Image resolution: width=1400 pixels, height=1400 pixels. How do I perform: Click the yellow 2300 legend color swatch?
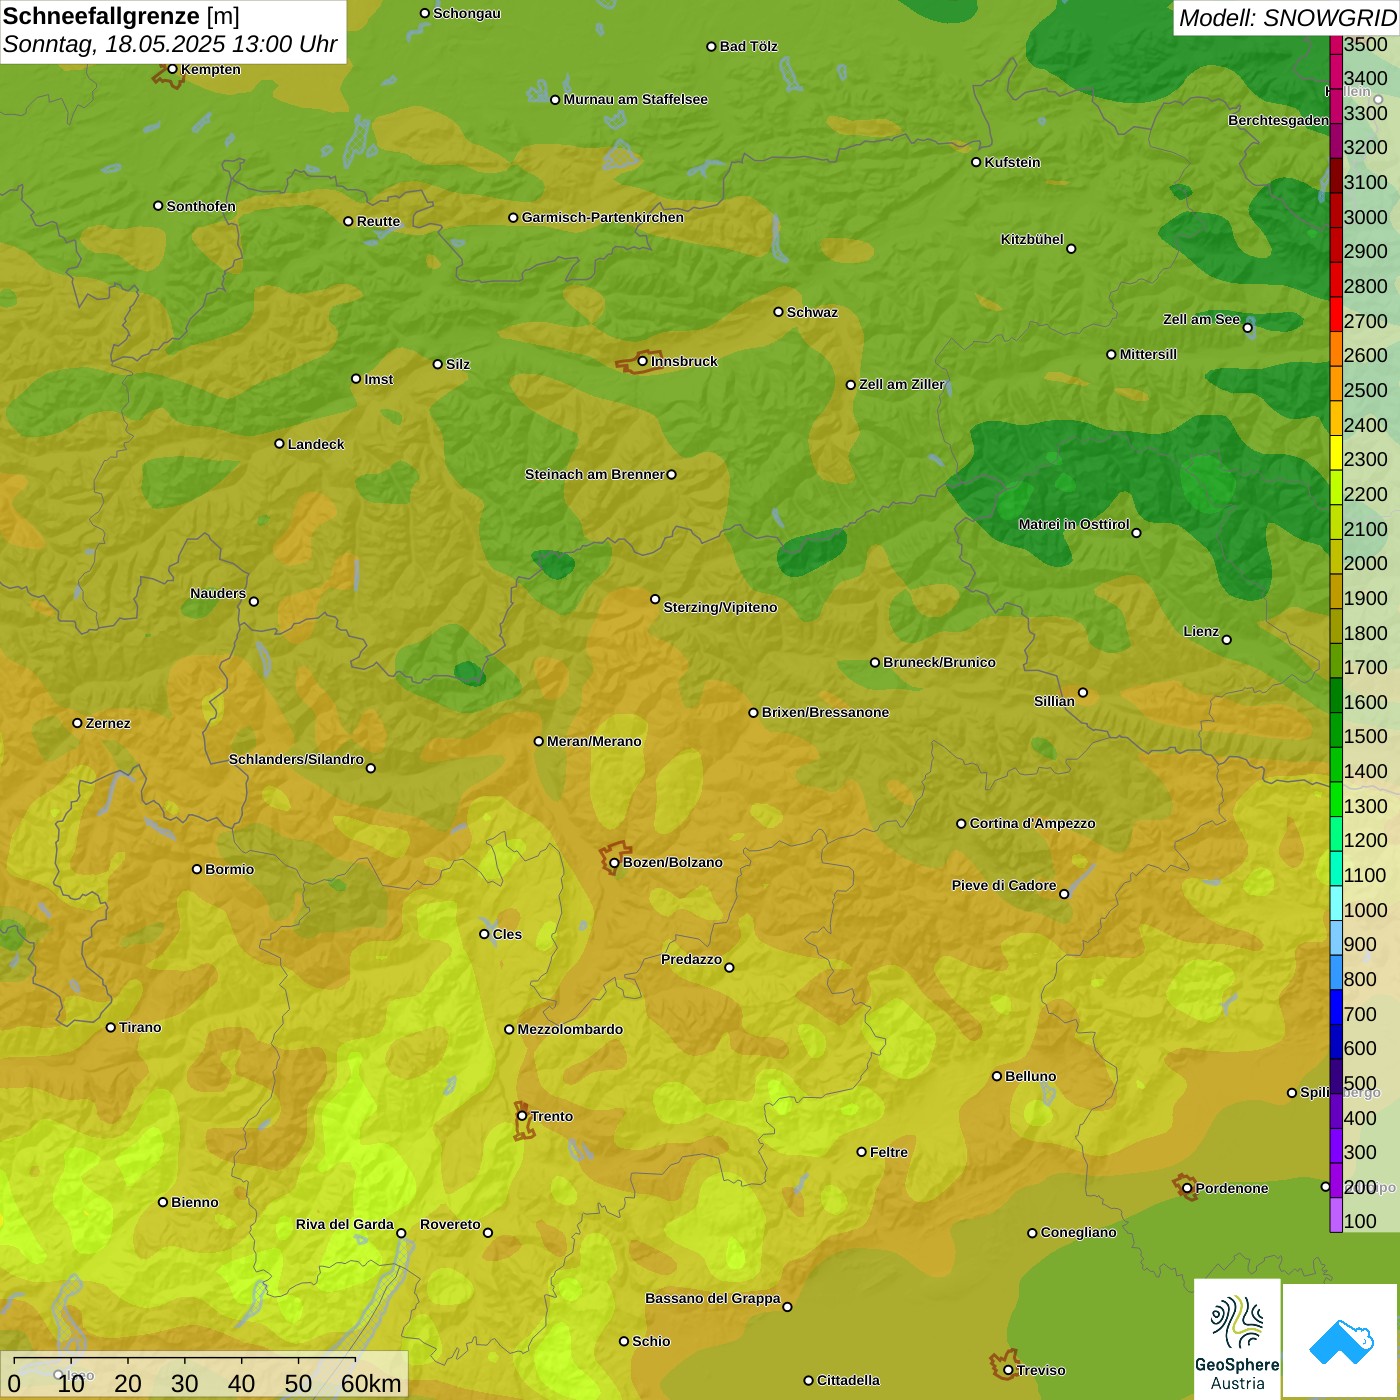(1336, 453)
